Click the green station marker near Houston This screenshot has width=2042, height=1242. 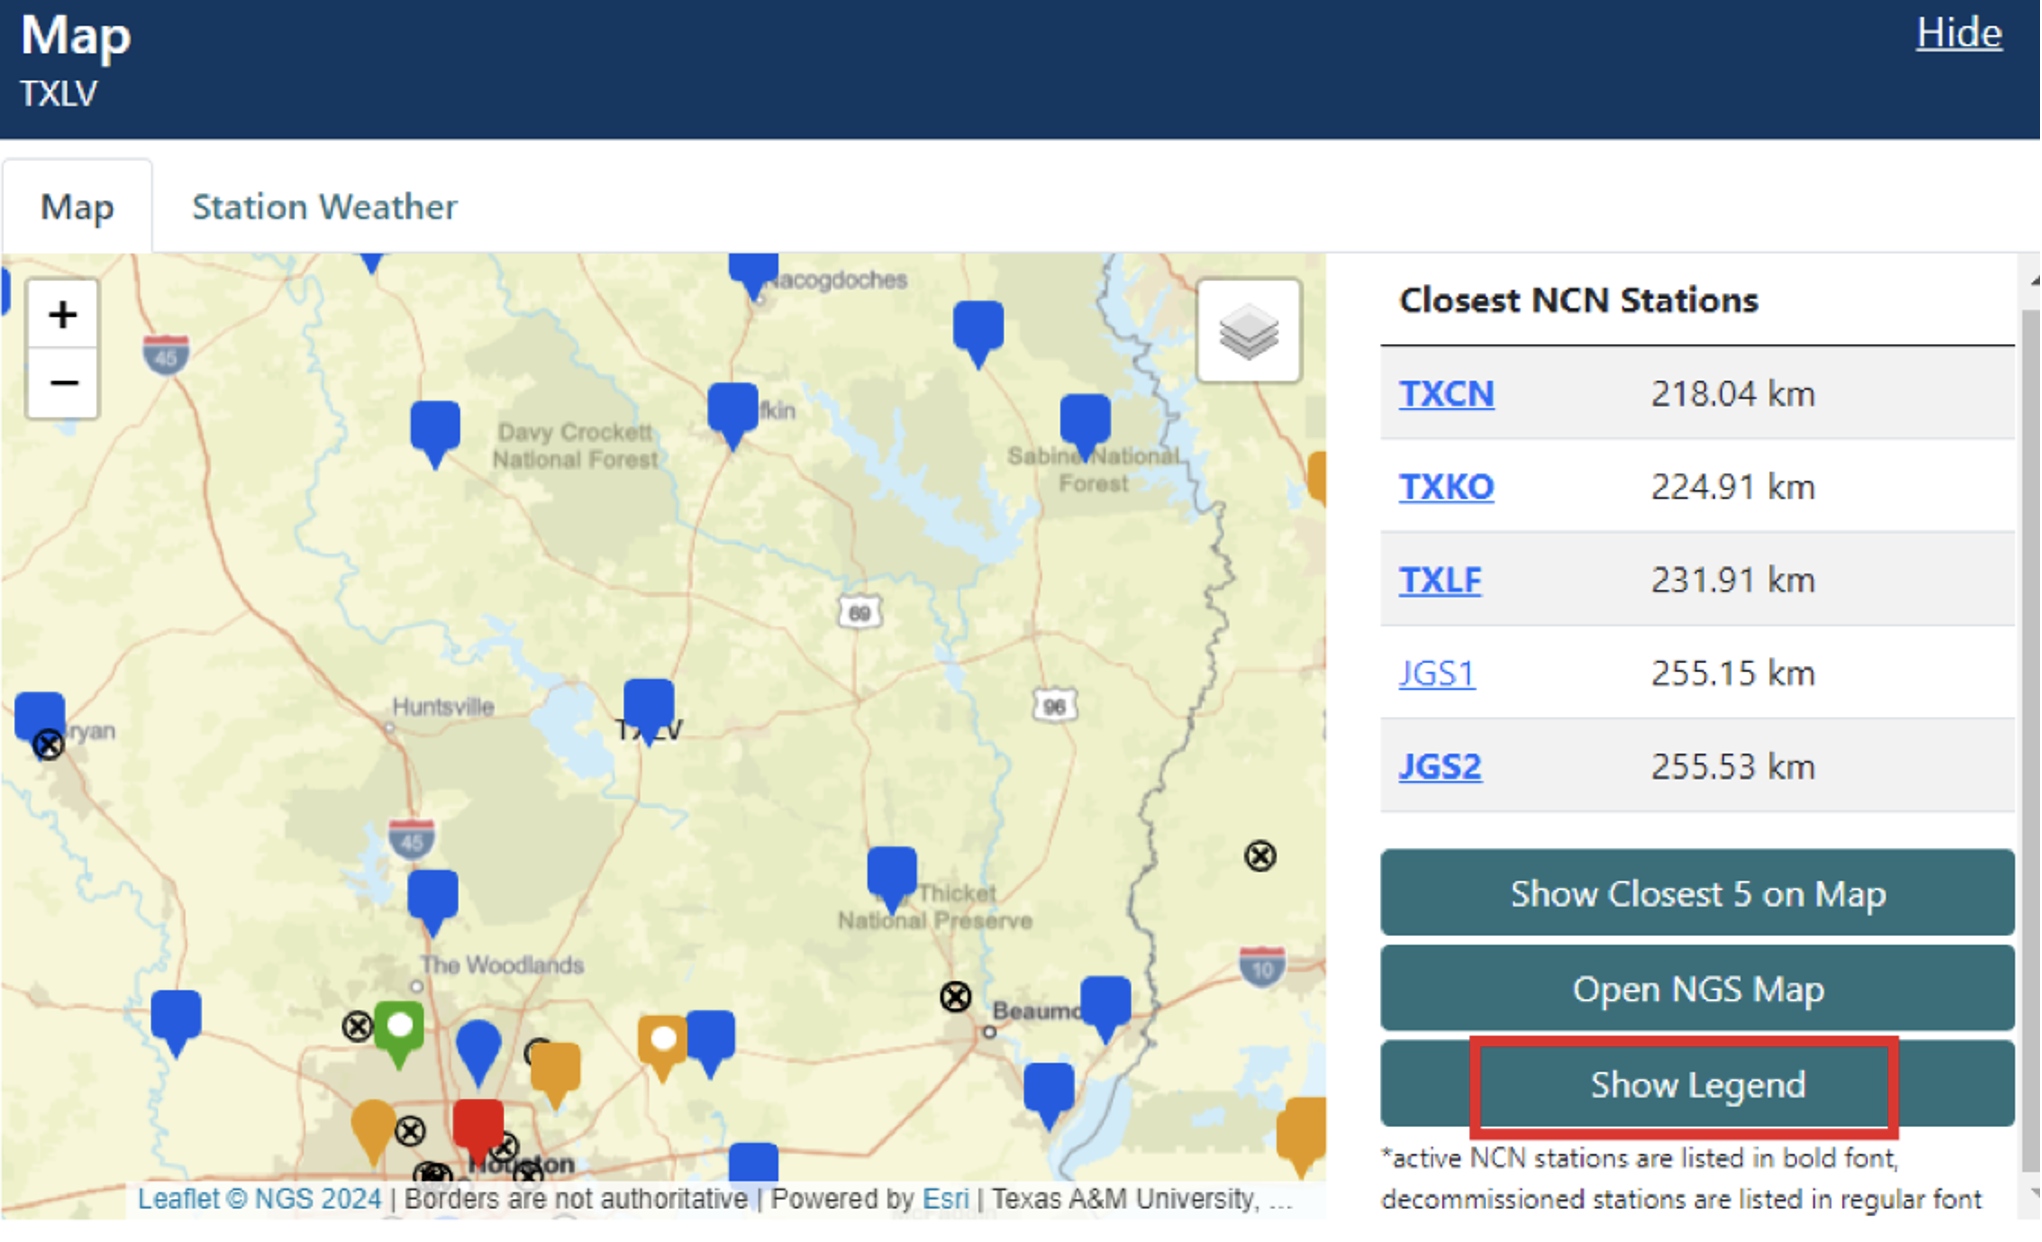tap(399, 1029)
